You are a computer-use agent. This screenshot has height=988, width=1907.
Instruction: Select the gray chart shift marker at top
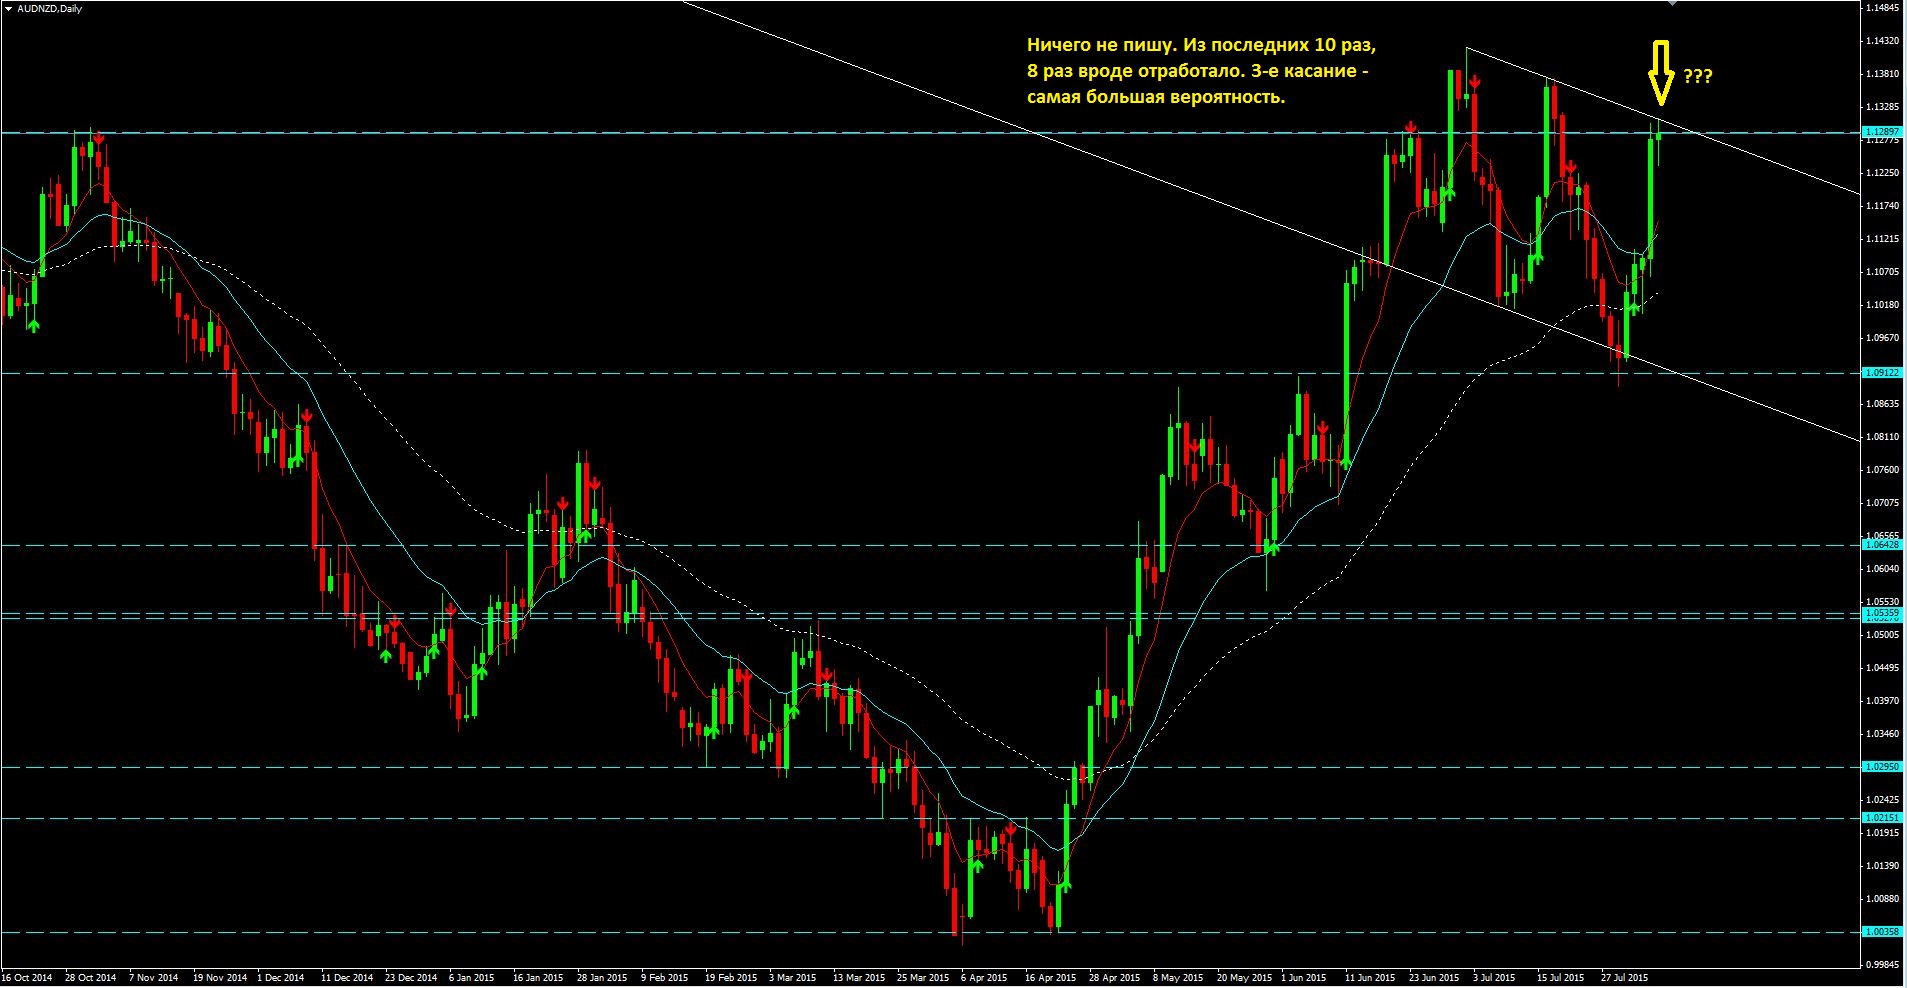1674,4
